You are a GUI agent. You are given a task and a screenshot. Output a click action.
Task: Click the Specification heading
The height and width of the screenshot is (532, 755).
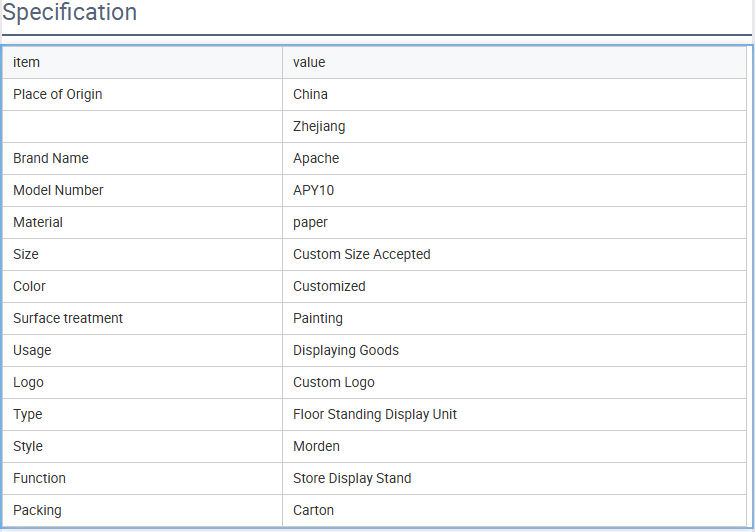point(70,13)
